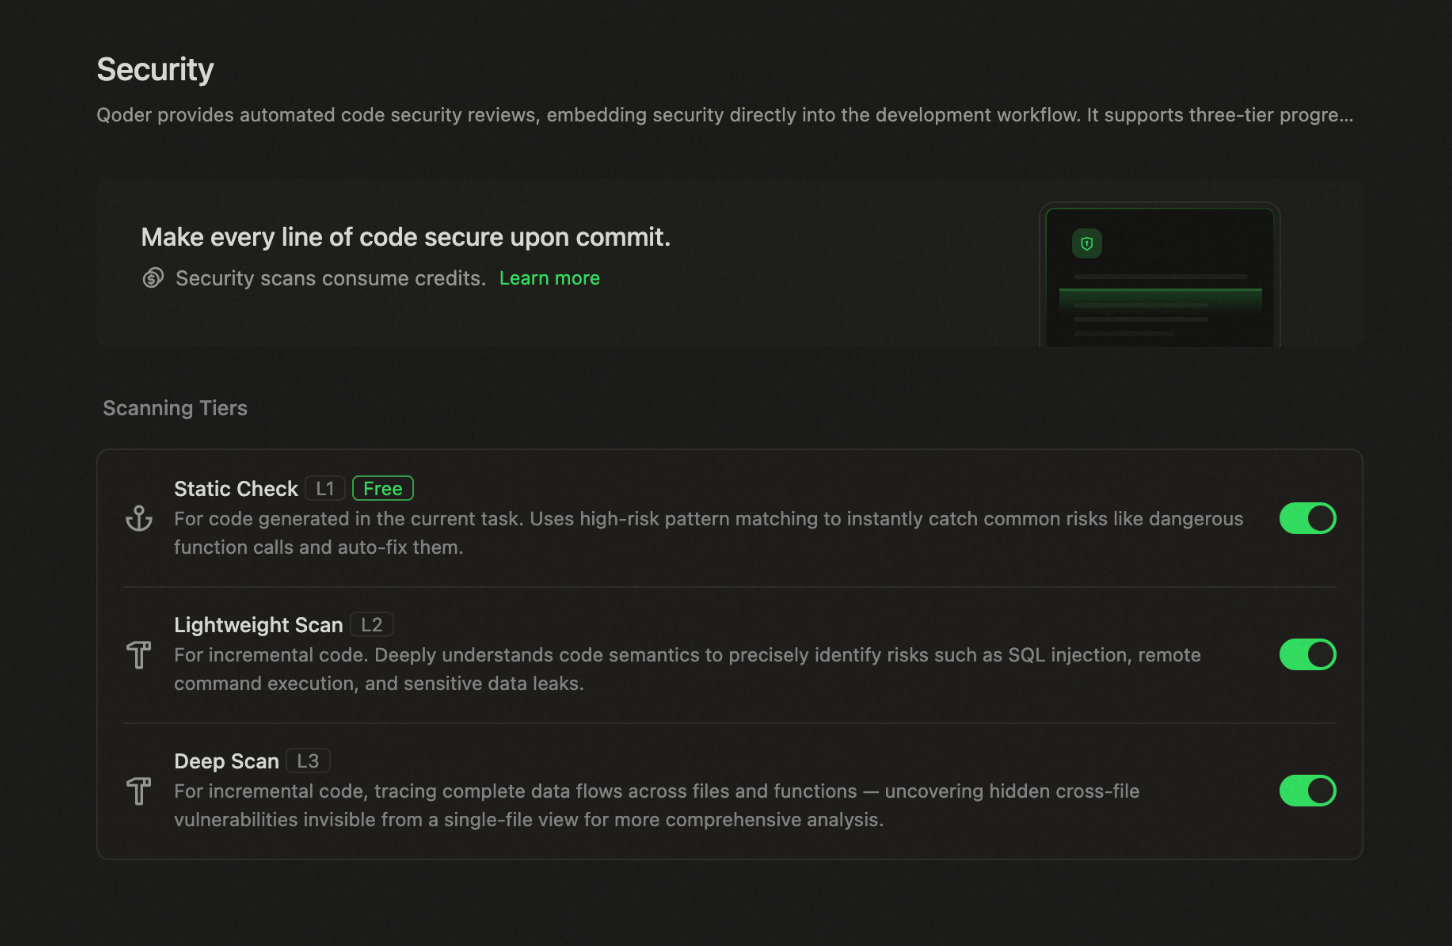
Task: Click the Deep Scan description paragraph
Action: pos(657,805)
